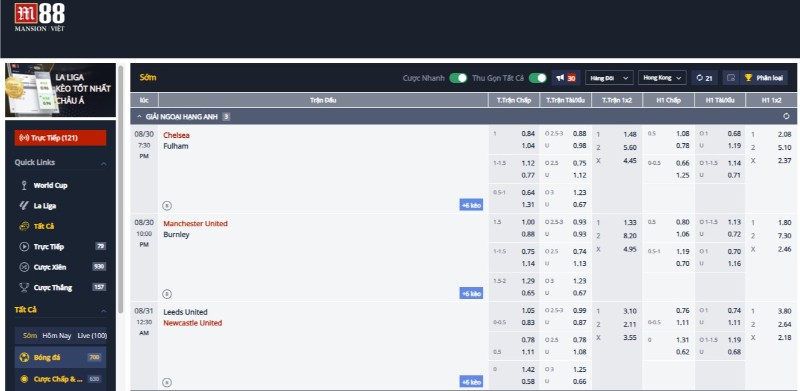
Task: Open the Chelsea match statistics icon
Action: 167,206
